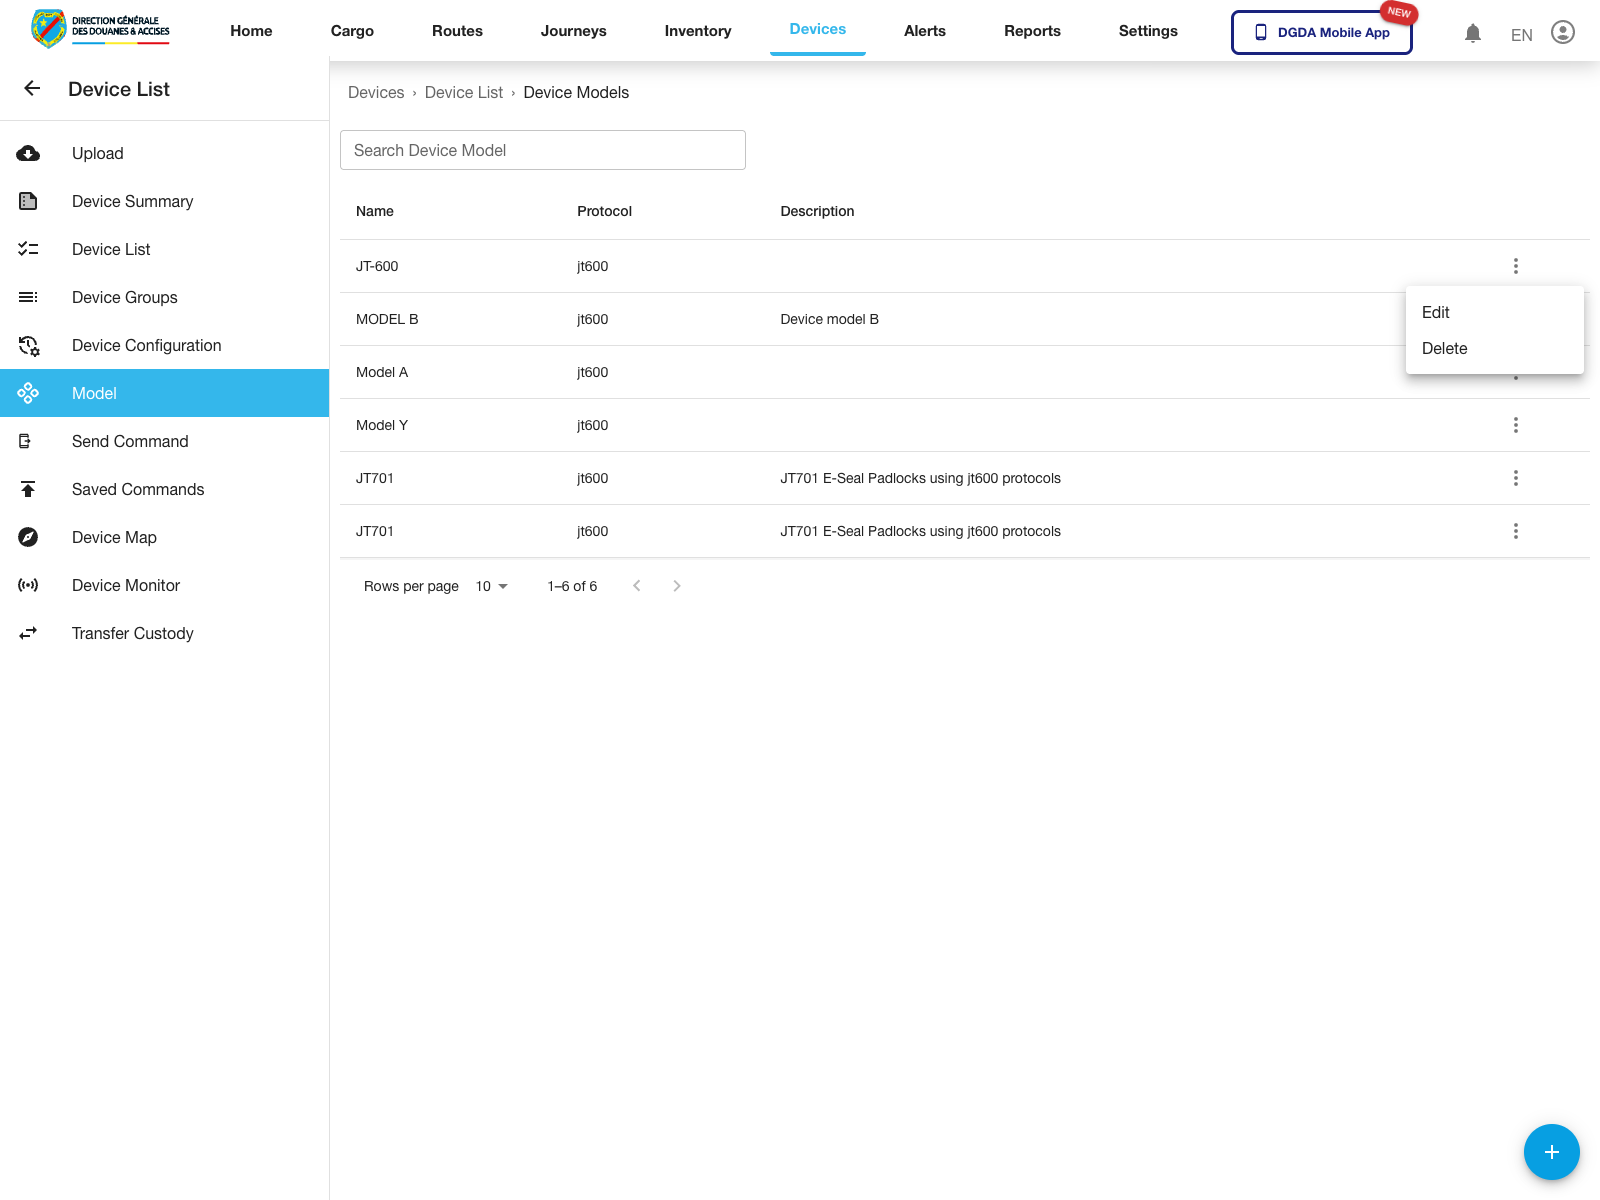The width and height of the screenshot is (1600, 1200).
Task: Select the Upload icon in the sidebar
Action: point(29,153)
